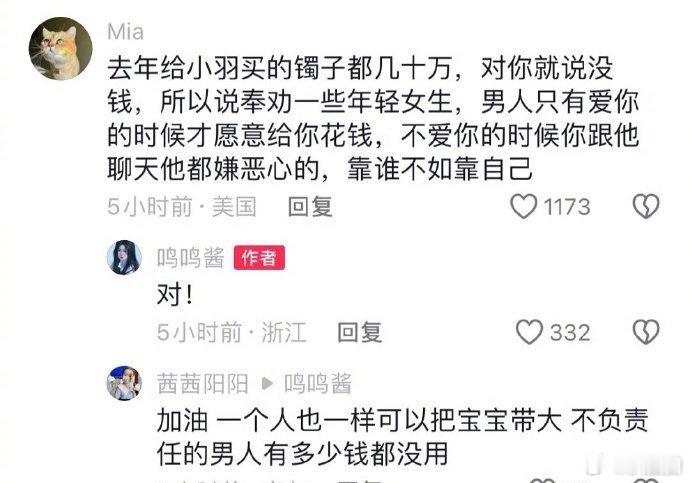Tap 回复 under the 对! comment
The width and height of the screenshot is (690, 483).
click(x=360, y=332)
